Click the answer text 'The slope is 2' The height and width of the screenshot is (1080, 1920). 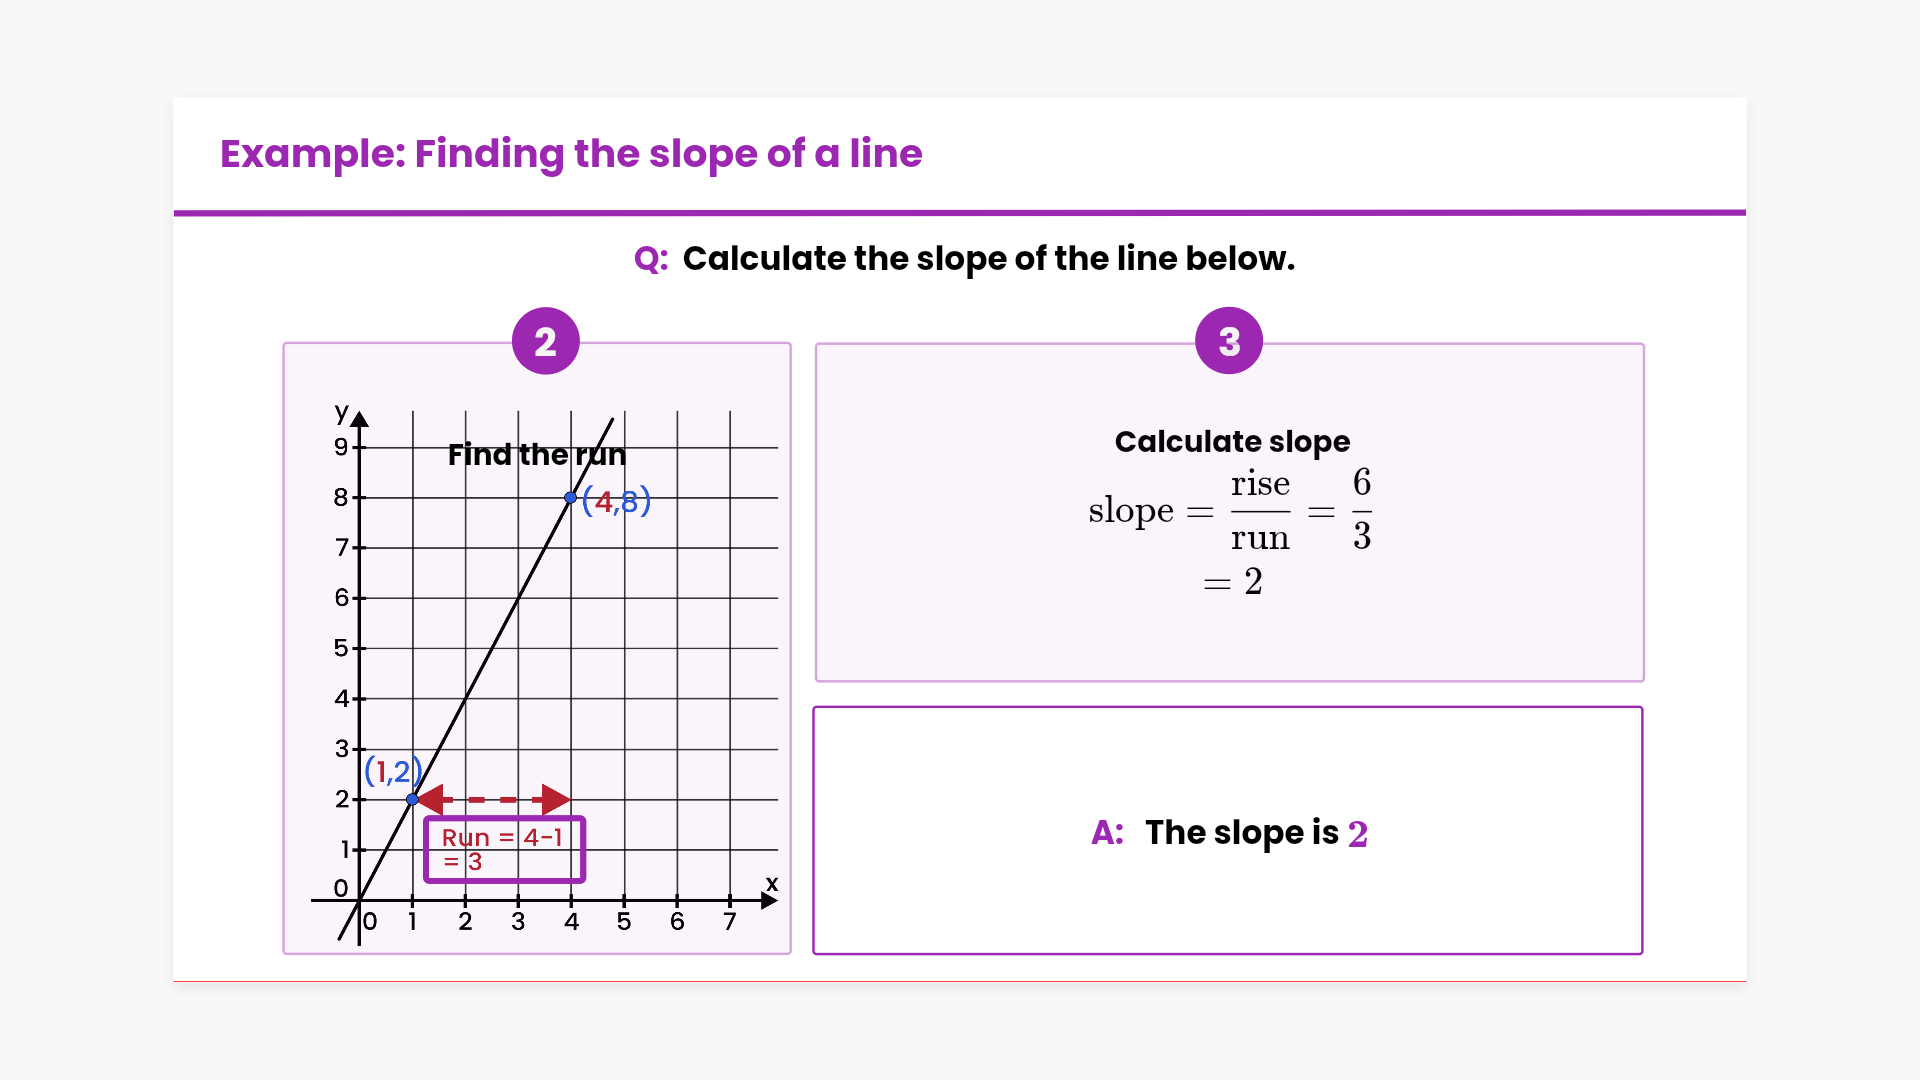click(1255, 833)
